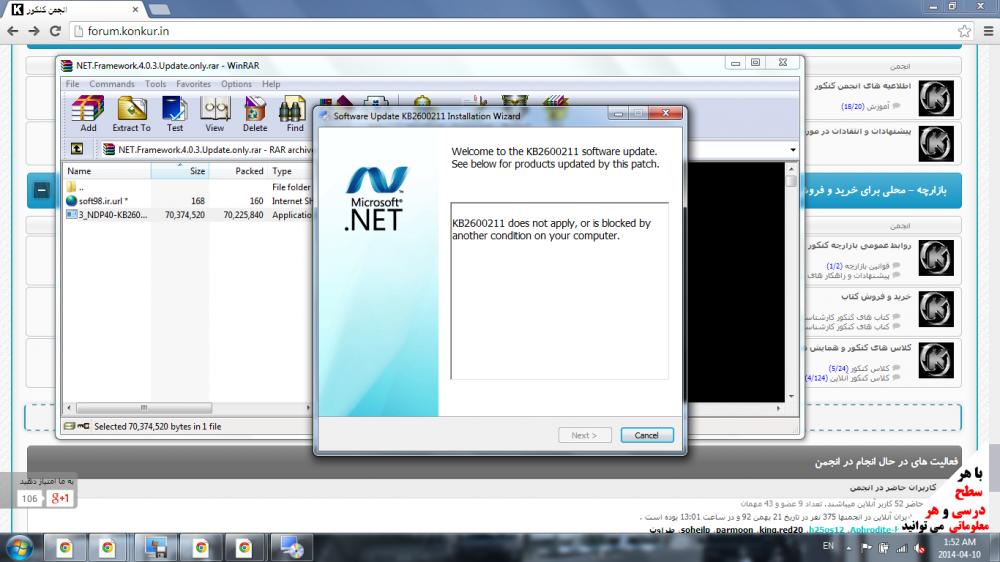Open the WinRAR Commands menu
Image resolution: width=1000 pixels, height=562 pixels.
coord(112,84)
